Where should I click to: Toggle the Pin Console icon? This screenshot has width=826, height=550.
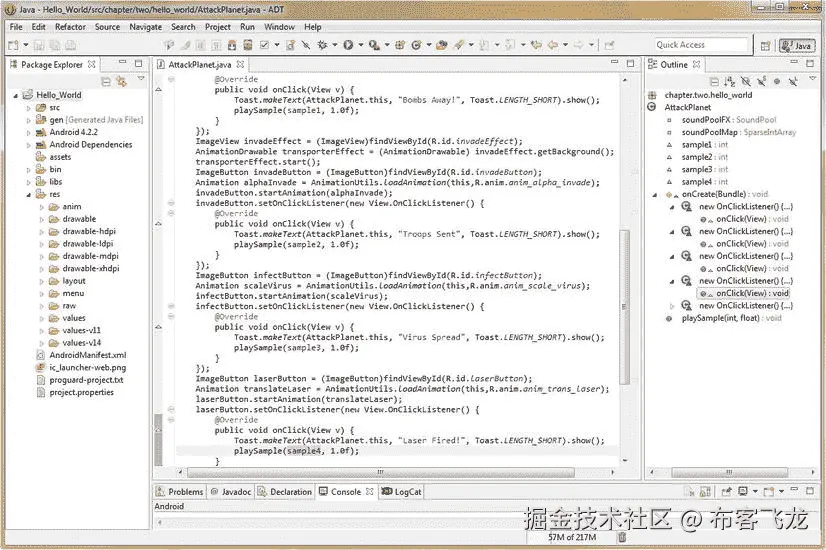[x=726, y=492]
